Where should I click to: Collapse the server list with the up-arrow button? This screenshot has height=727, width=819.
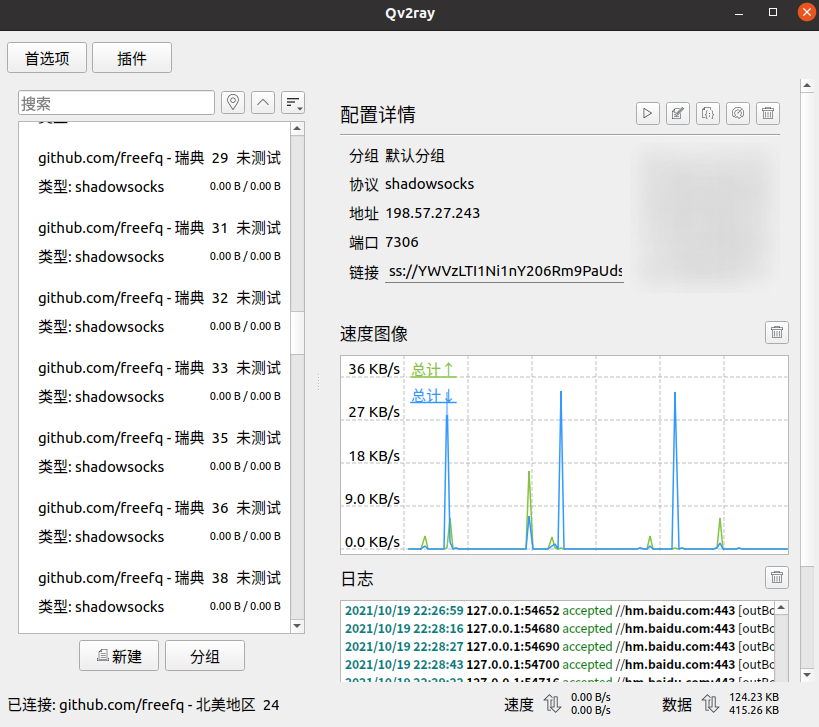click(262, 102)
